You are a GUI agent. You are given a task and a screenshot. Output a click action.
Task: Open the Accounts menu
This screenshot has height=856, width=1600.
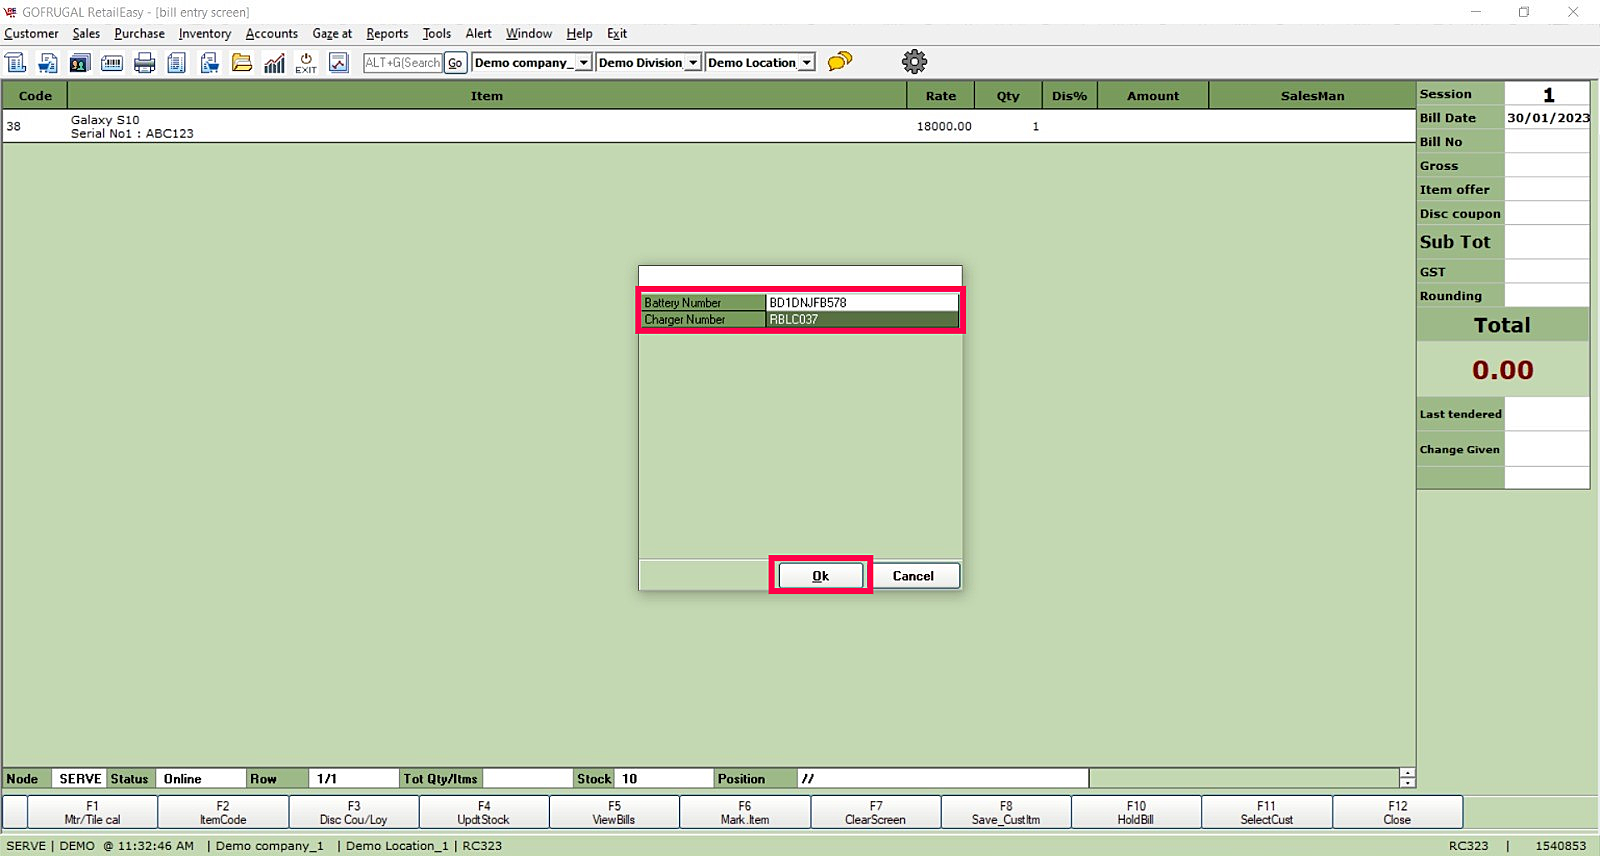[272, 34]
